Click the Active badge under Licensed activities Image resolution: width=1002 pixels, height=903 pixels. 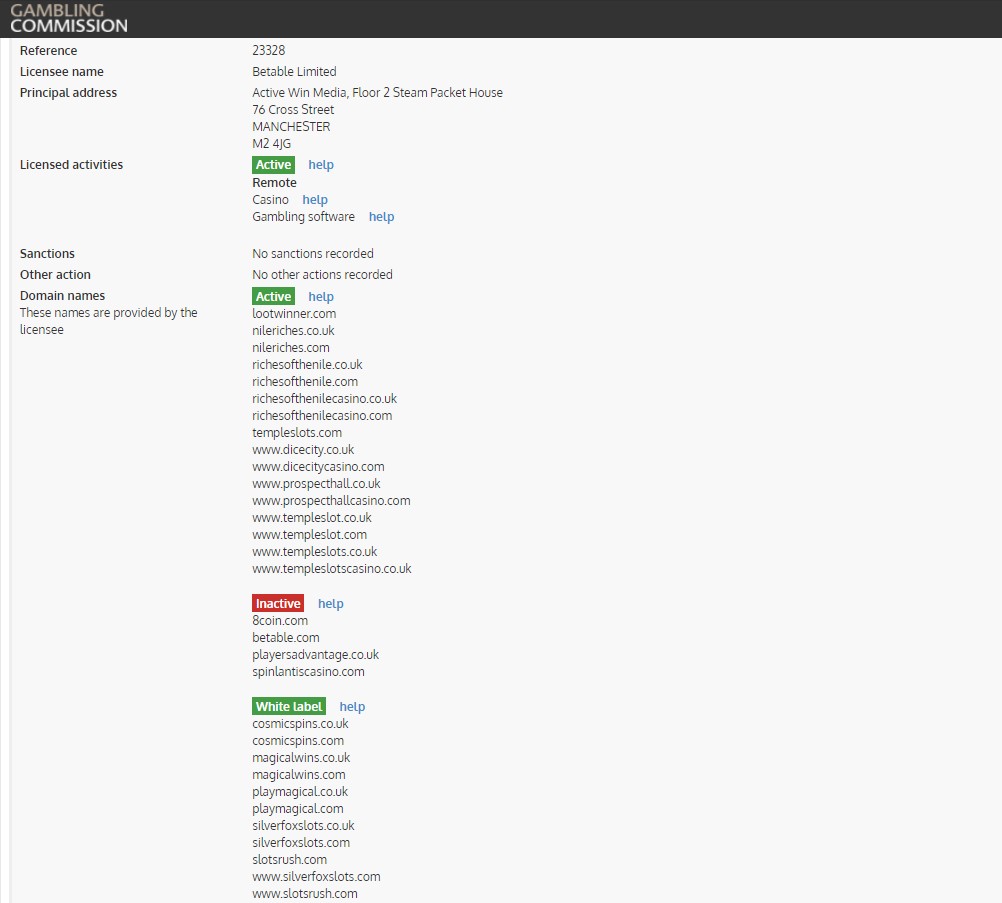pos(274,165)
